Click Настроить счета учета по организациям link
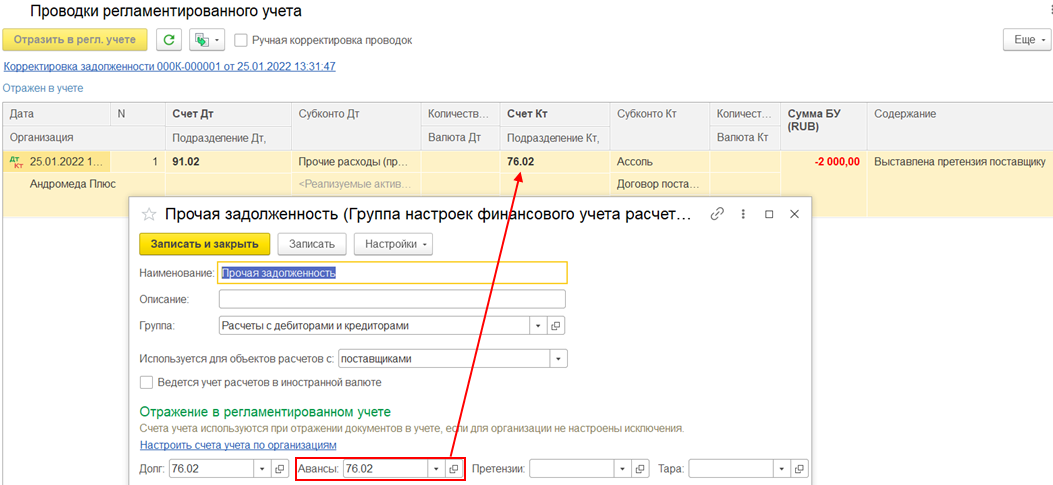 [238, 445]
